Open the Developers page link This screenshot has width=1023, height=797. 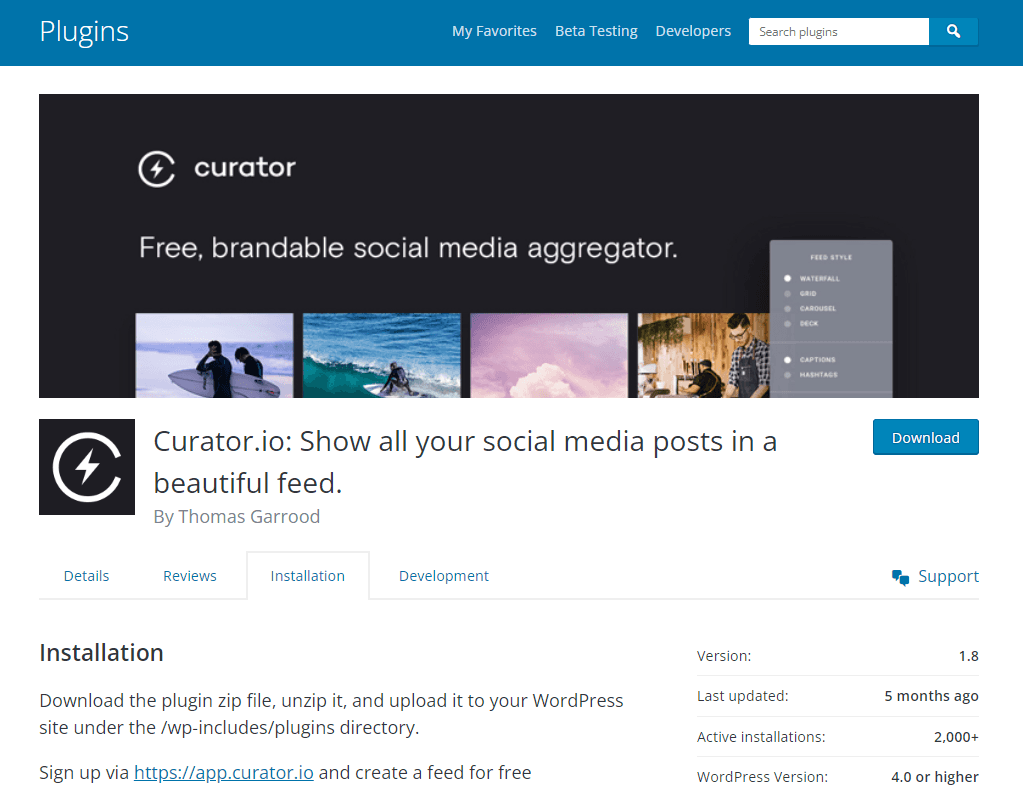click(x=693, y=31)
